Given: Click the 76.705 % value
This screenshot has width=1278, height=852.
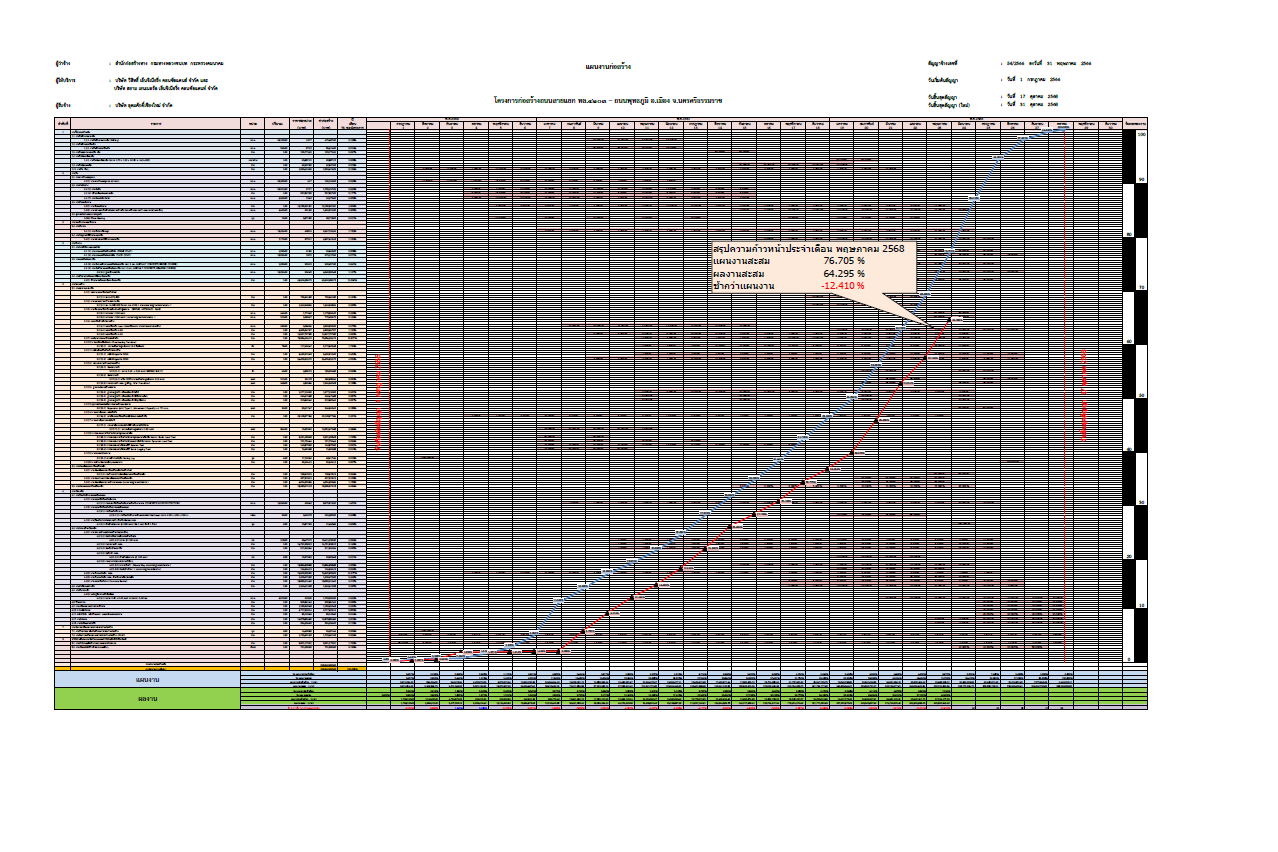Looking at the screenshot, I should 844,260.
